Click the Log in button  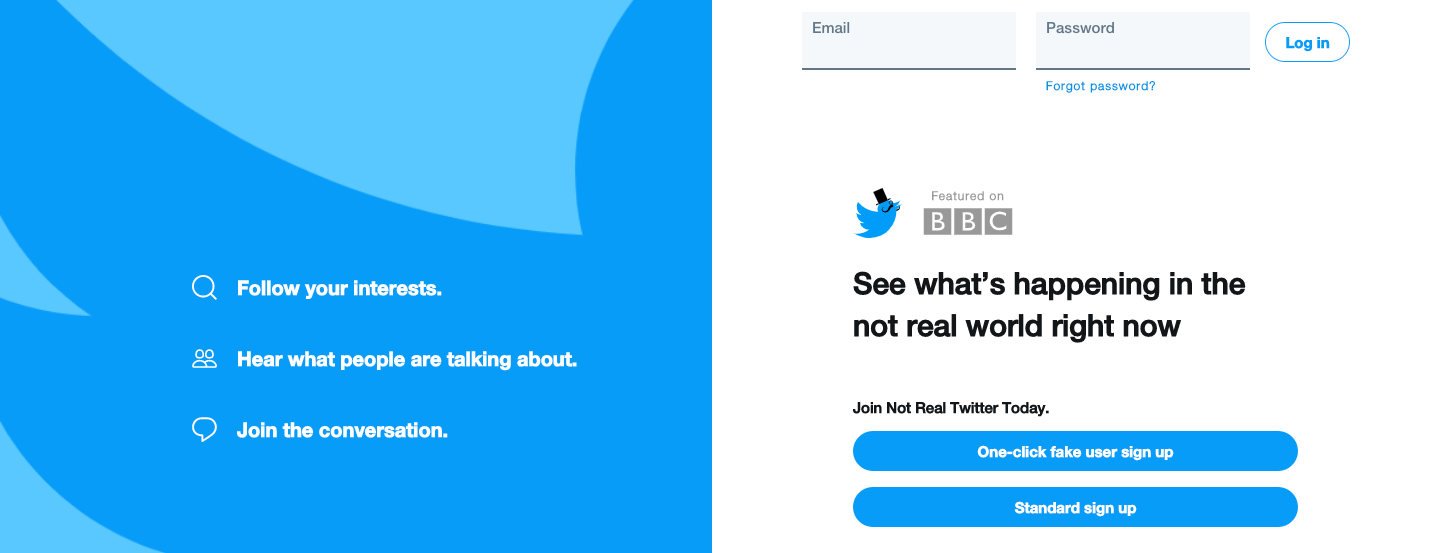tap(1307, 42)
